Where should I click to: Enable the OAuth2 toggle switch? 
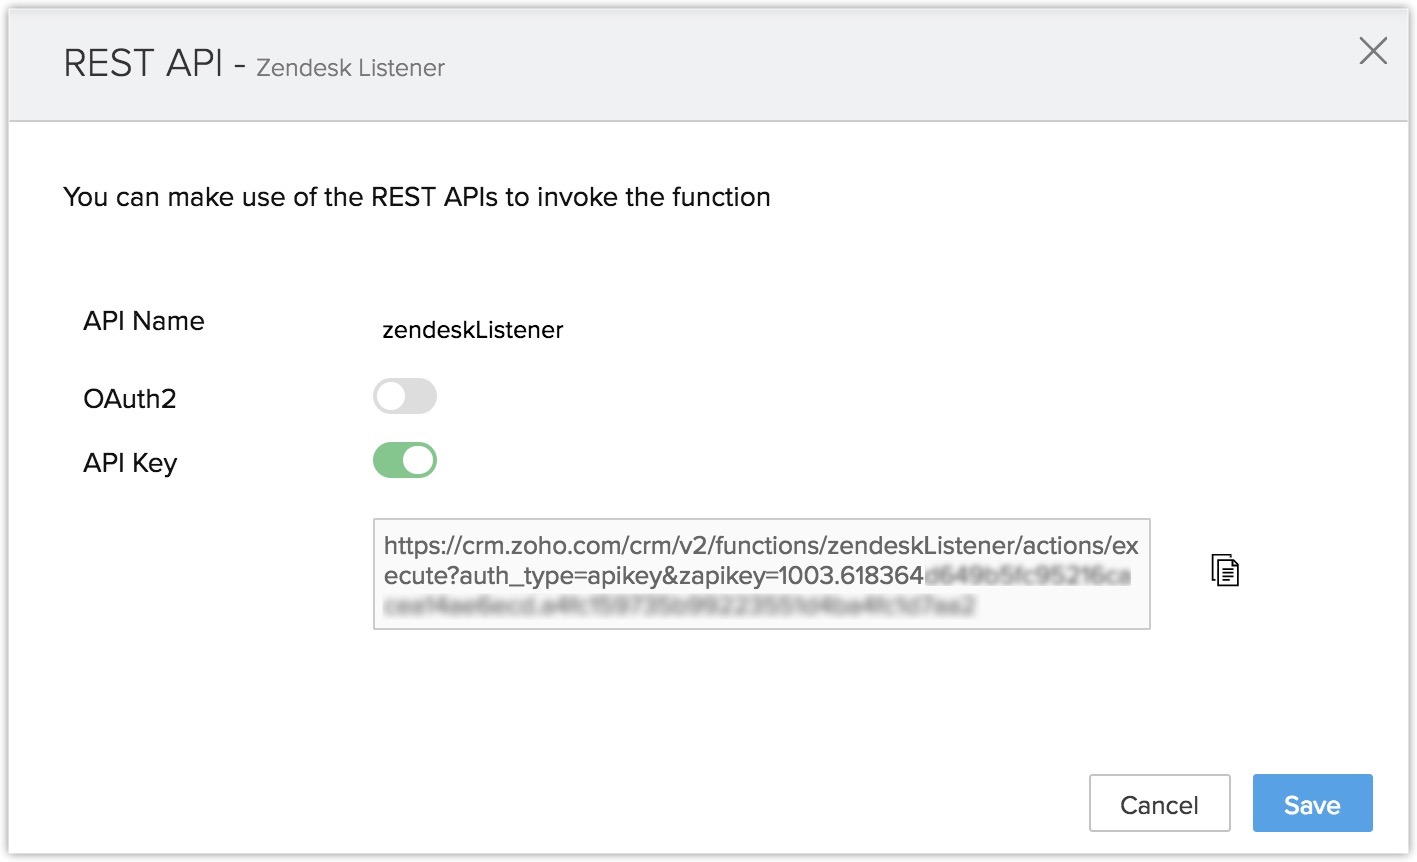point(405,397)
